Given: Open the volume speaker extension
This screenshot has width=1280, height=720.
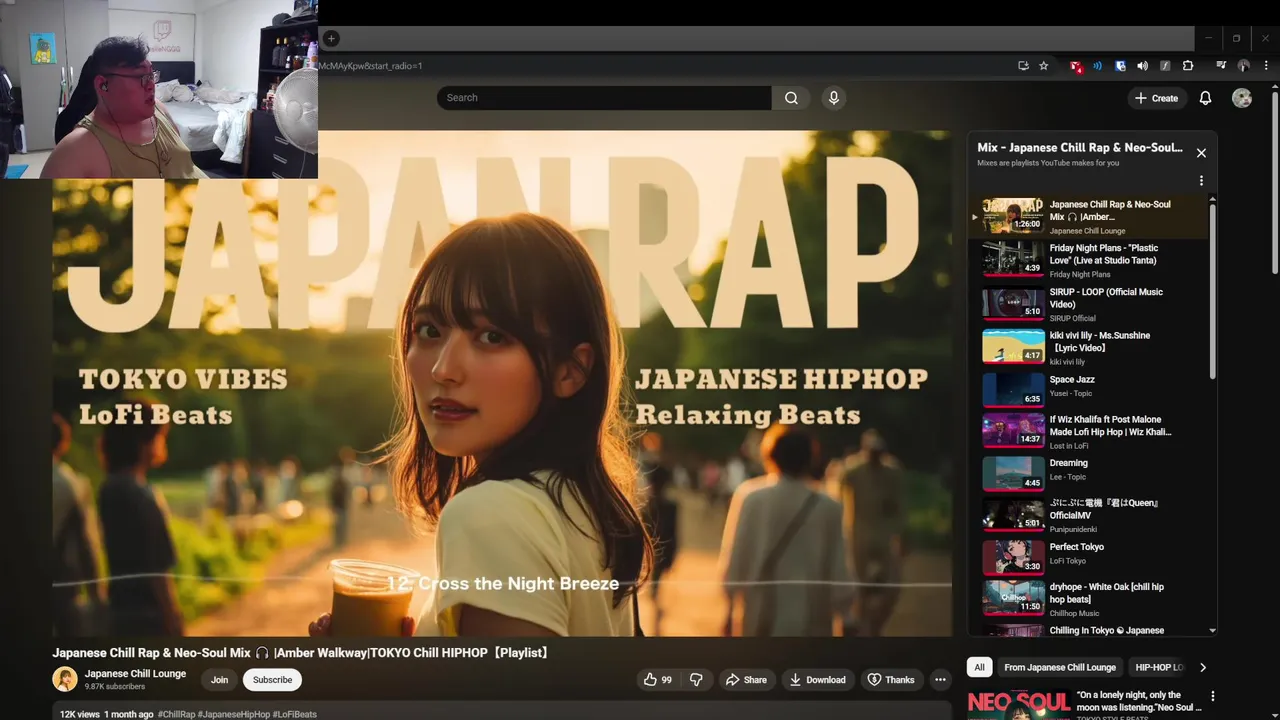Looking at the screenshot, I should click(x=1142, y=66).
